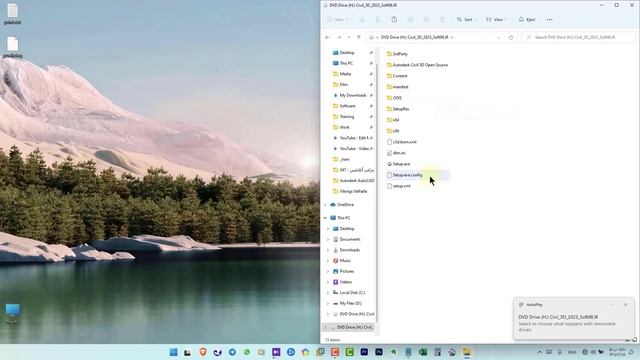Click the Share icon in toolbar

[x=426, y=20]
